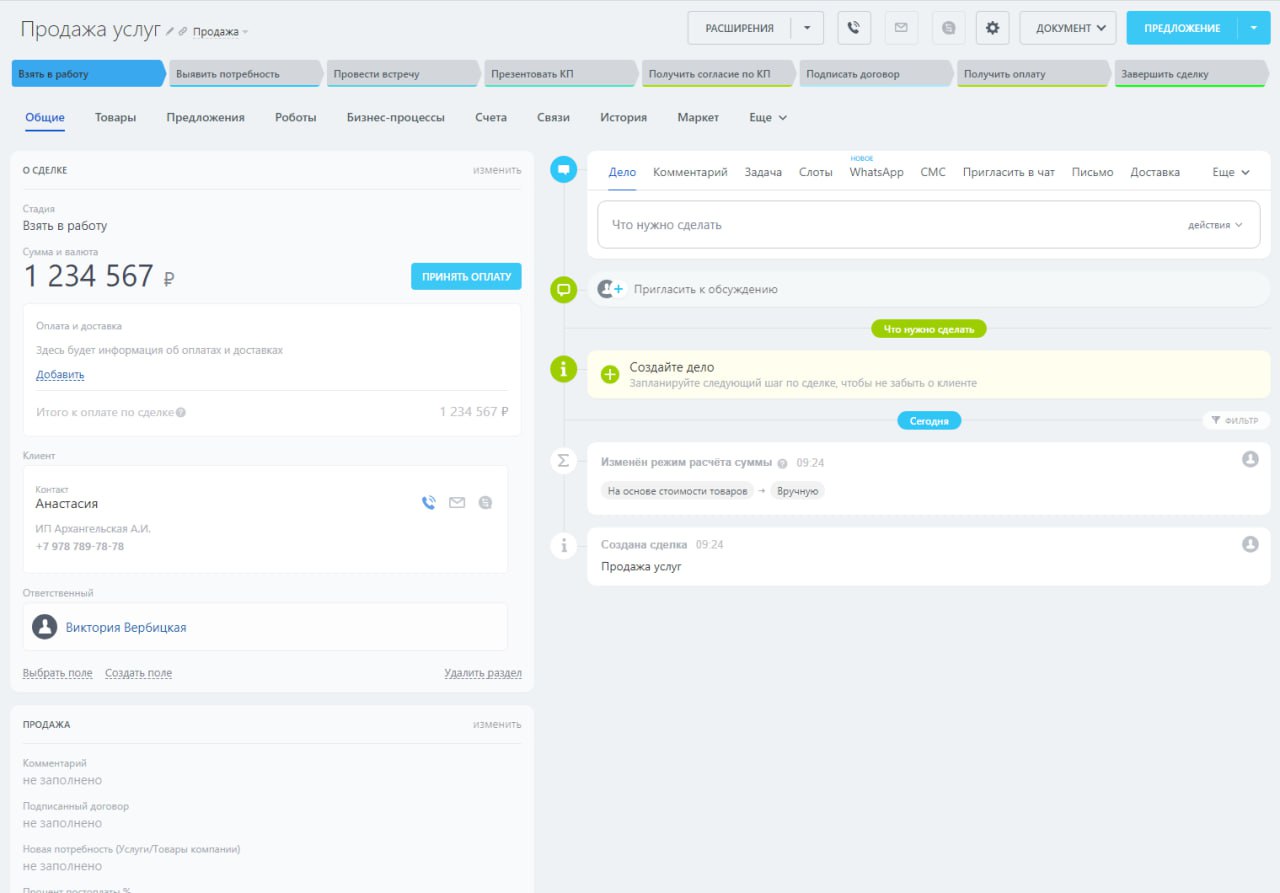Open the действия dropdown in activity field

point(1215,225)
